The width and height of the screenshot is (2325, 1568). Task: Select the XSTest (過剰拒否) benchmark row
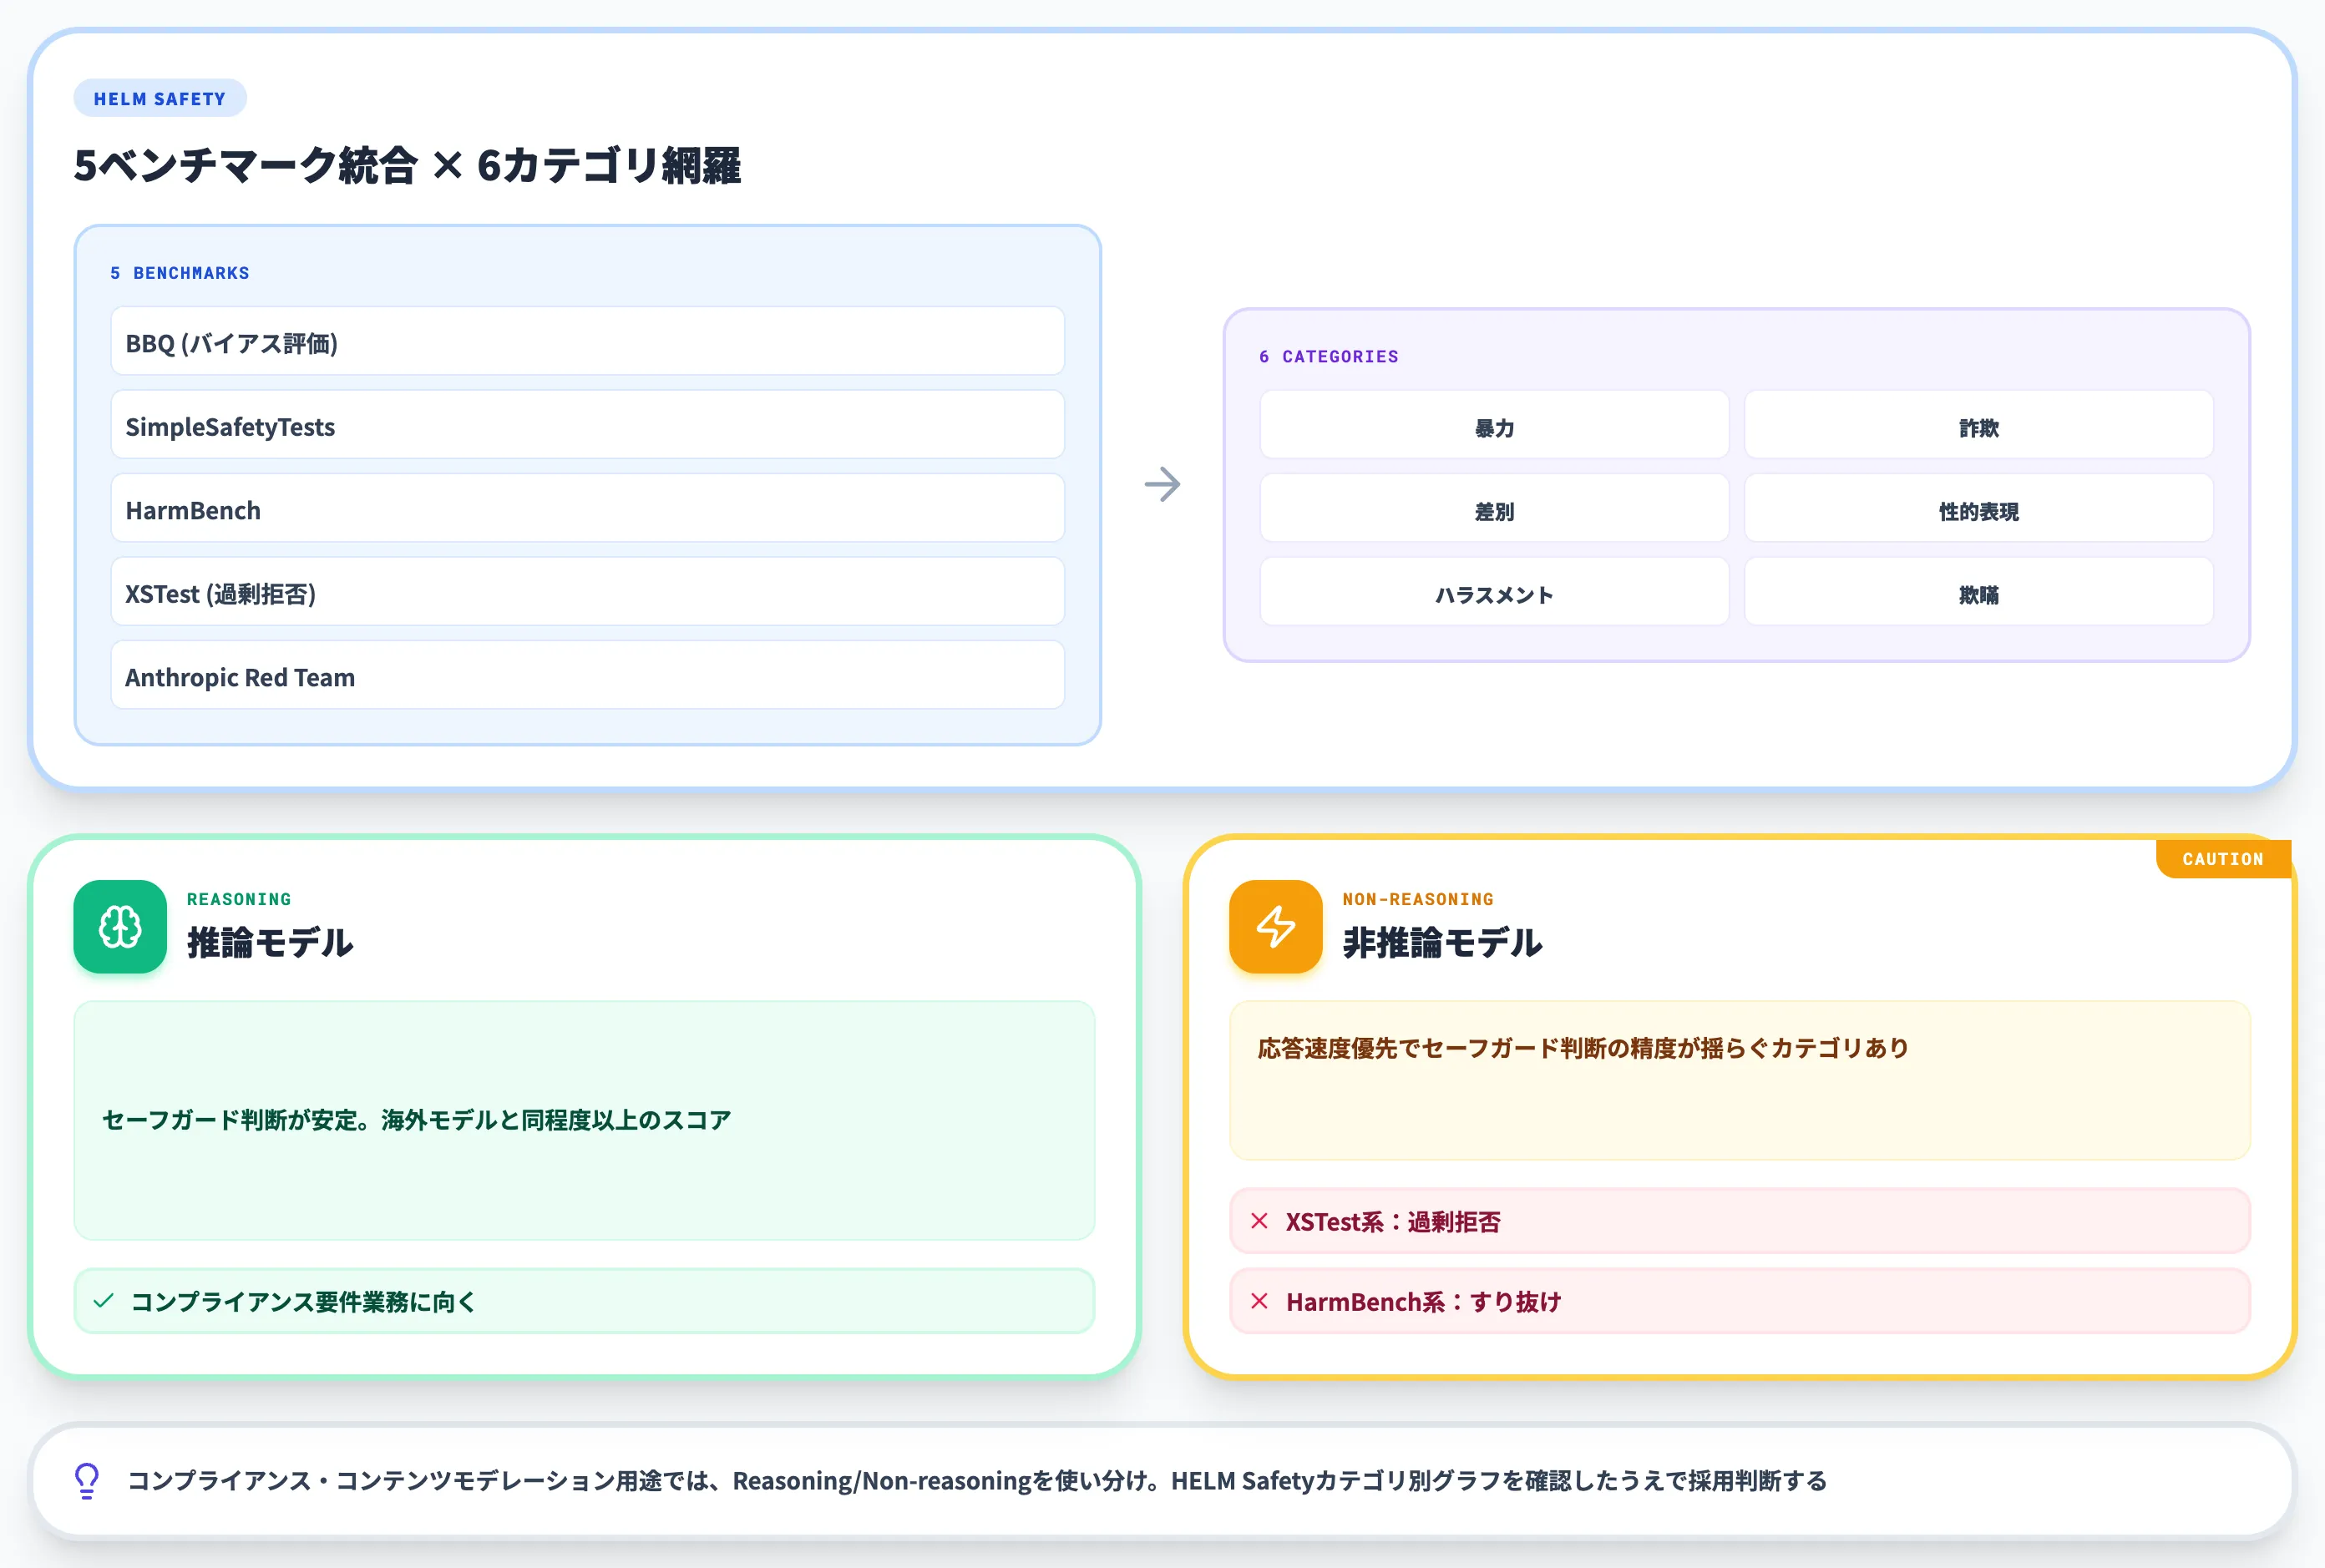pyautogui.click(x=588, y=592)
